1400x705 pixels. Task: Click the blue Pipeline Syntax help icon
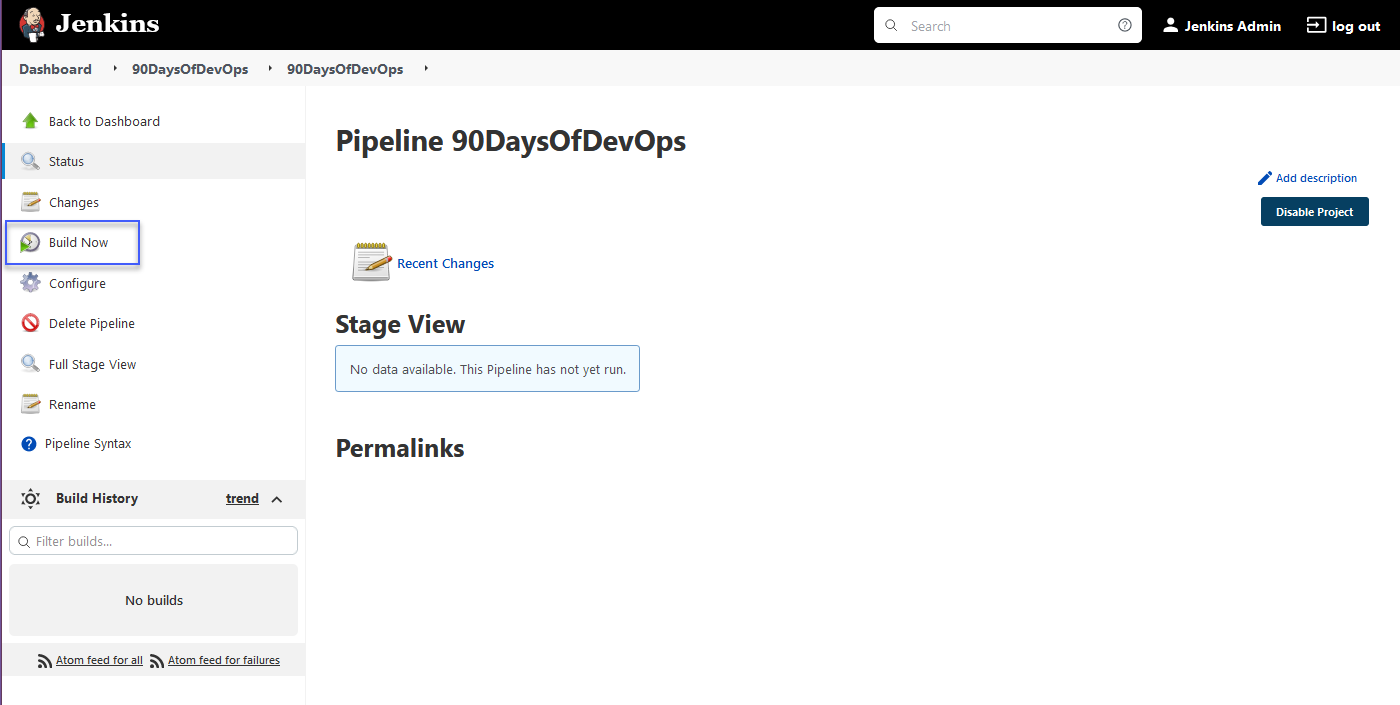tap(28, 444)
